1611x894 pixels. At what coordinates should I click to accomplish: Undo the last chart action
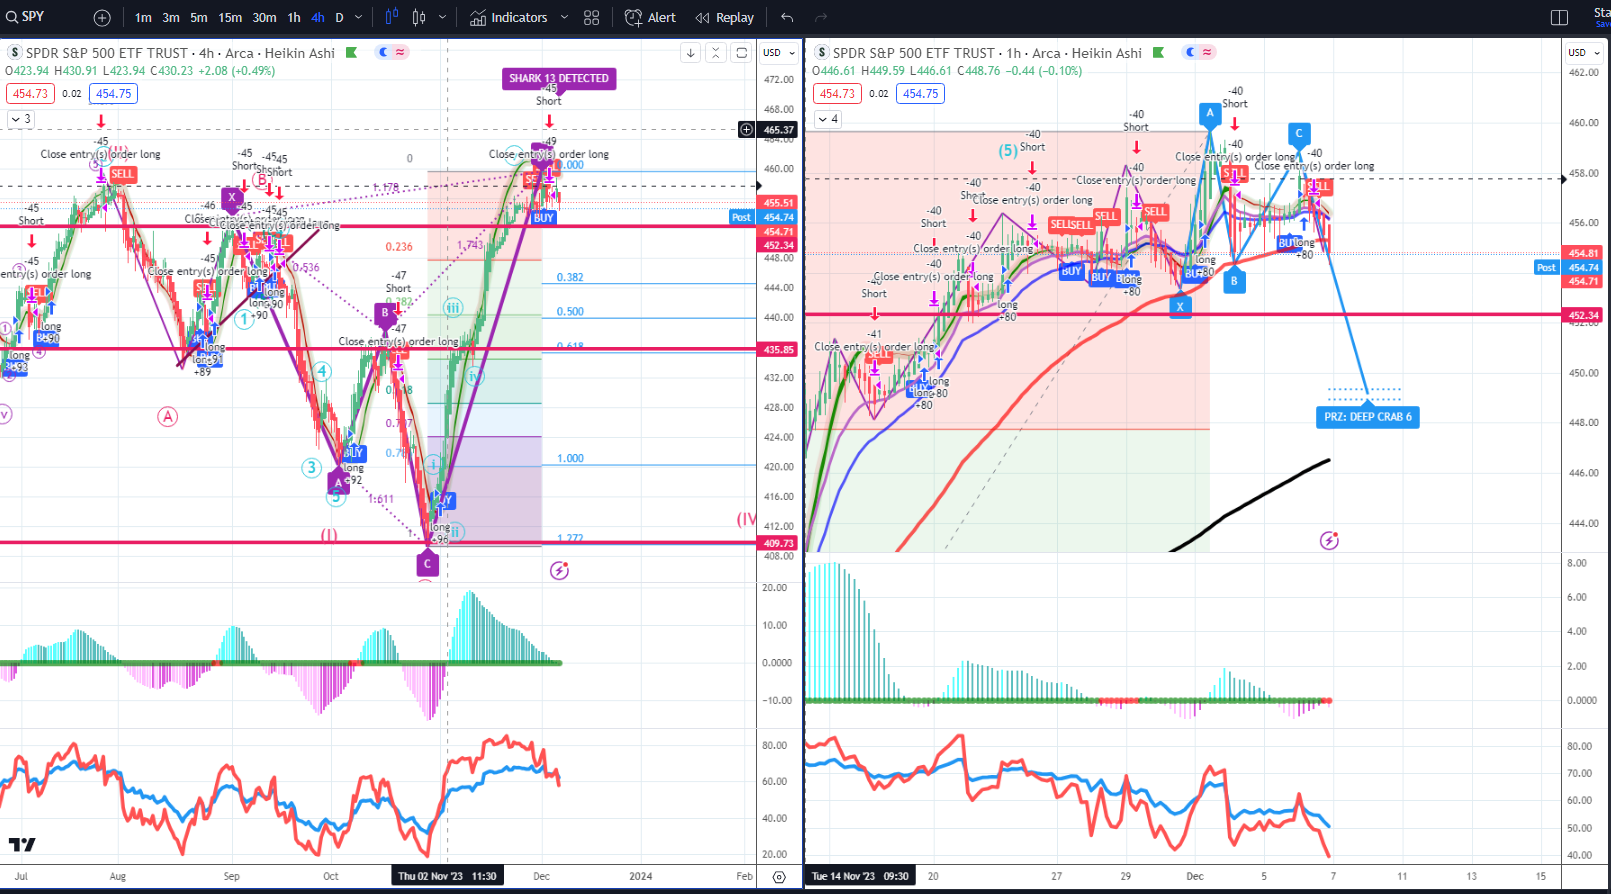[x=787, y=17]
